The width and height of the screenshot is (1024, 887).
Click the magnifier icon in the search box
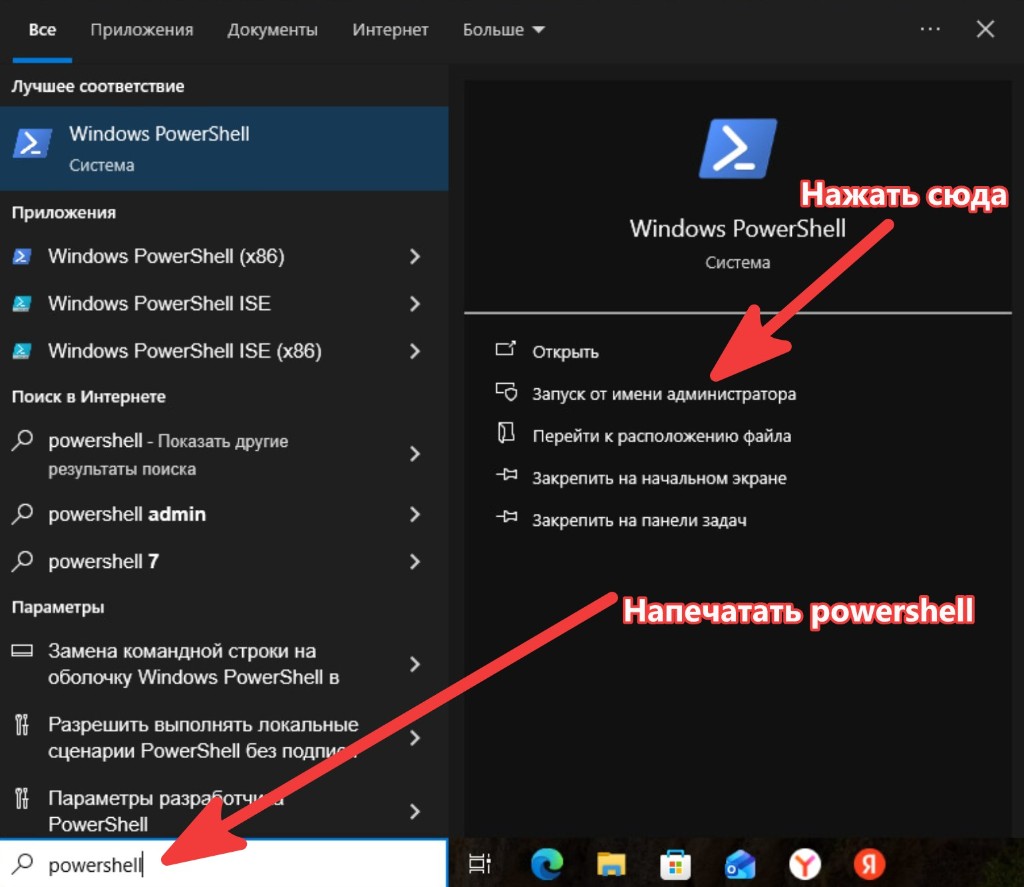22,863
